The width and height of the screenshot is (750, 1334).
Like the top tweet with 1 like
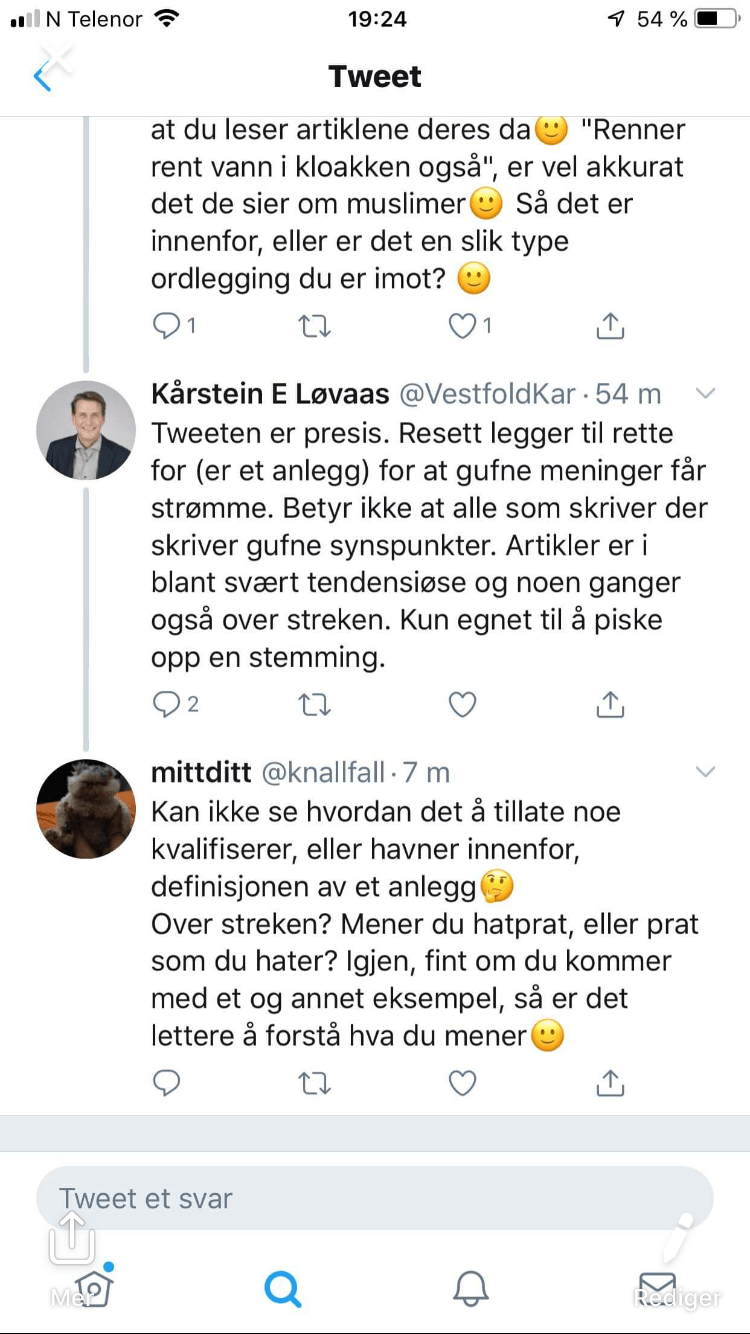(x=462, y=326)
